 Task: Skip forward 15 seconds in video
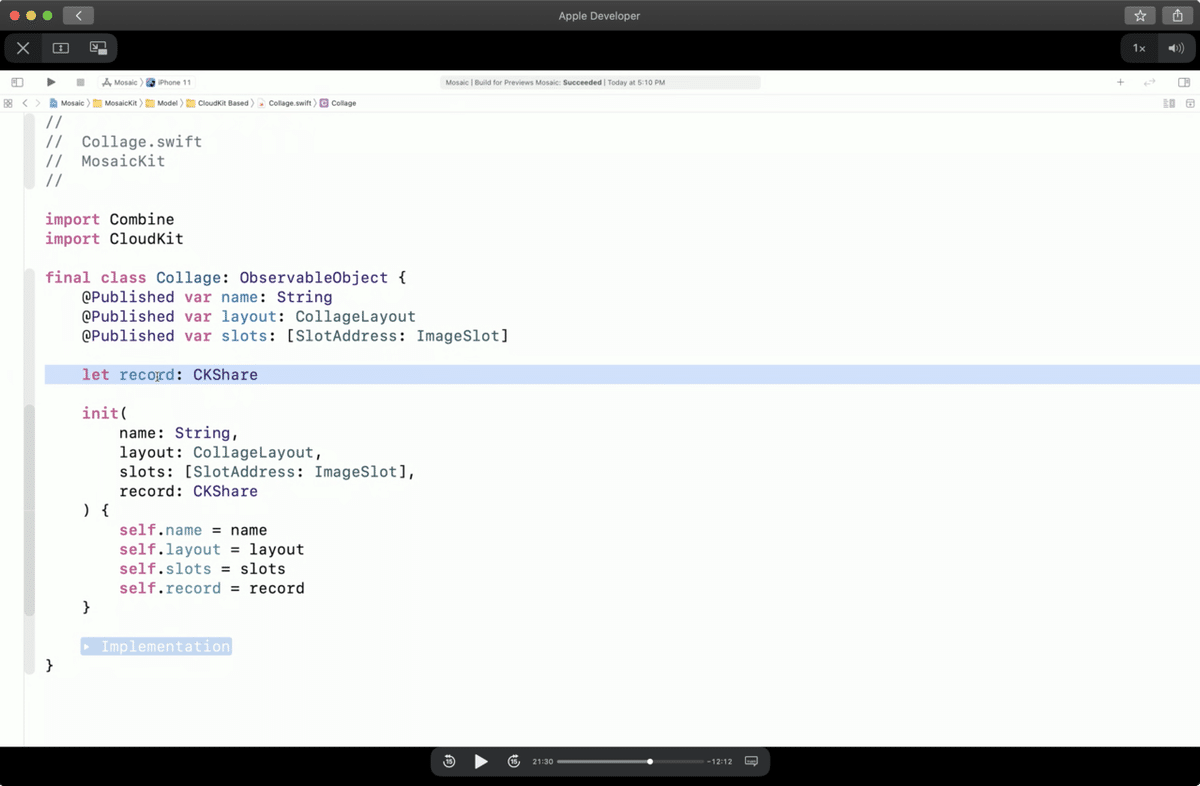tap(514, 761)
